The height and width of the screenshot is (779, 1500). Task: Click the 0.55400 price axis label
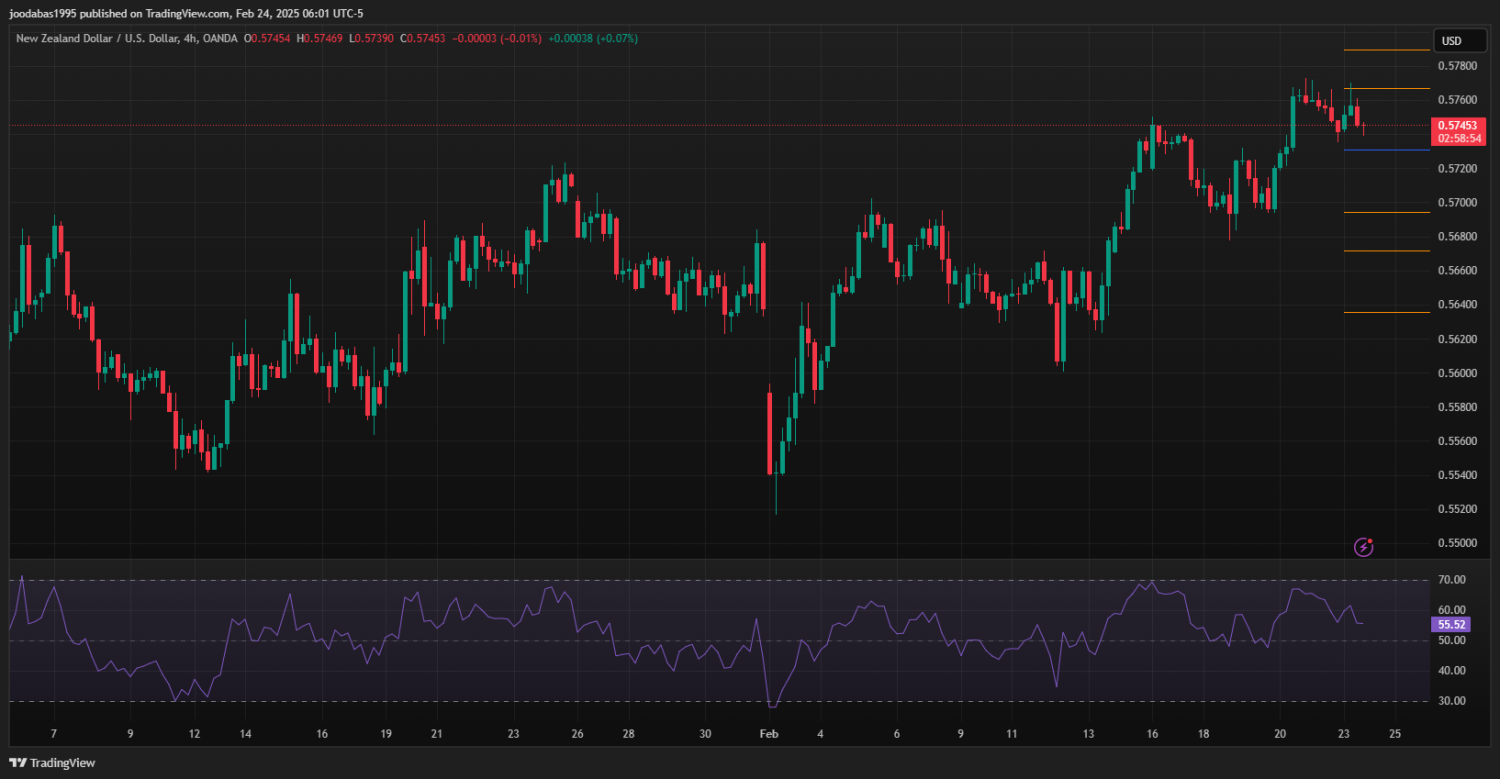click(x=1457, y=475)
